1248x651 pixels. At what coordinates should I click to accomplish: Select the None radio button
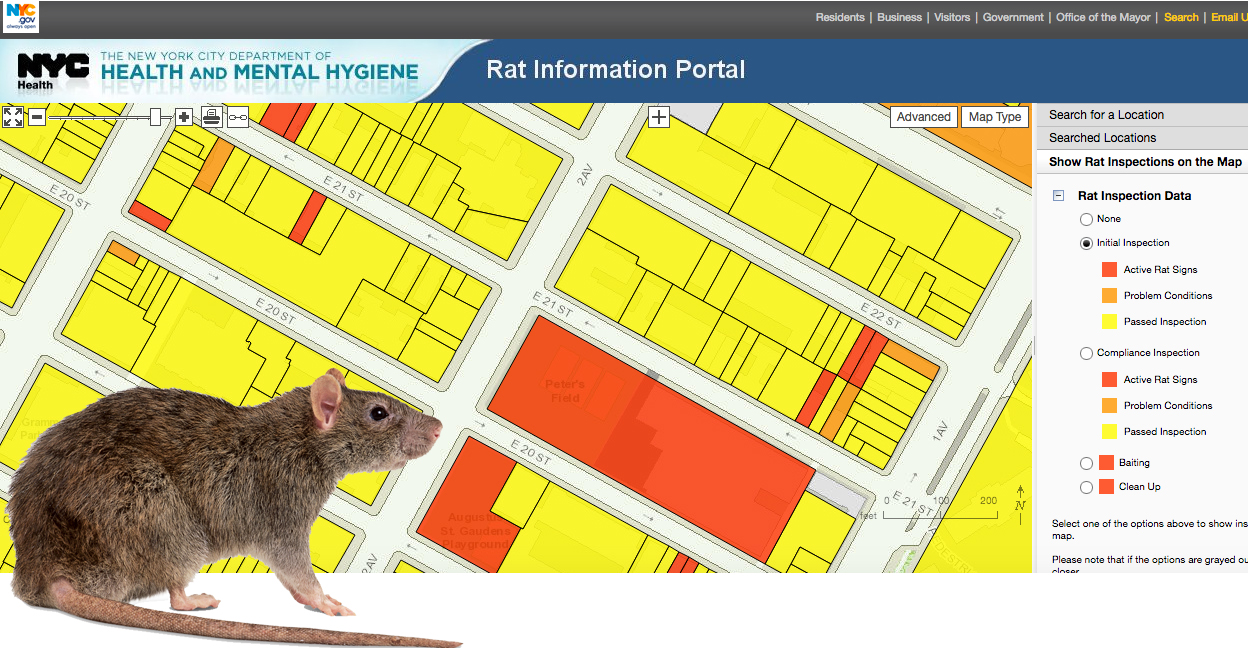1086,219
